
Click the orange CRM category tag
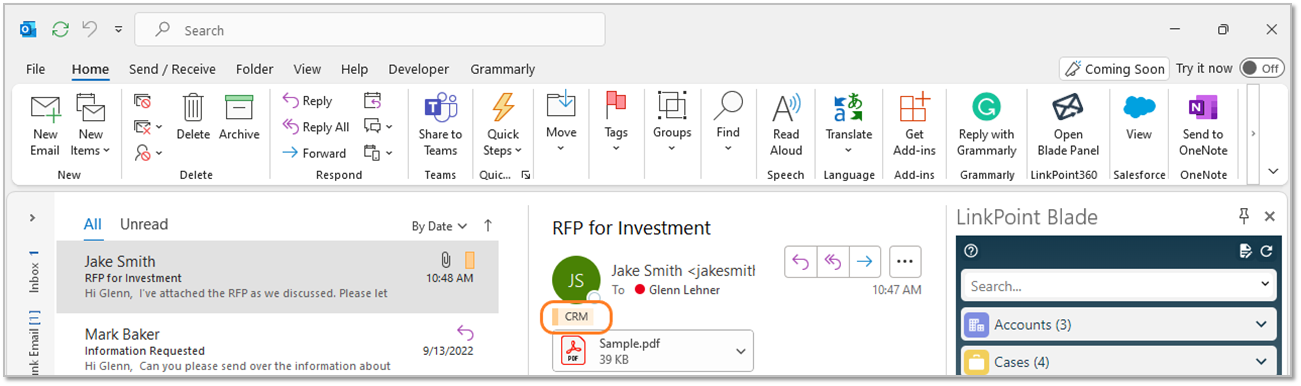[x=572, y=316]
